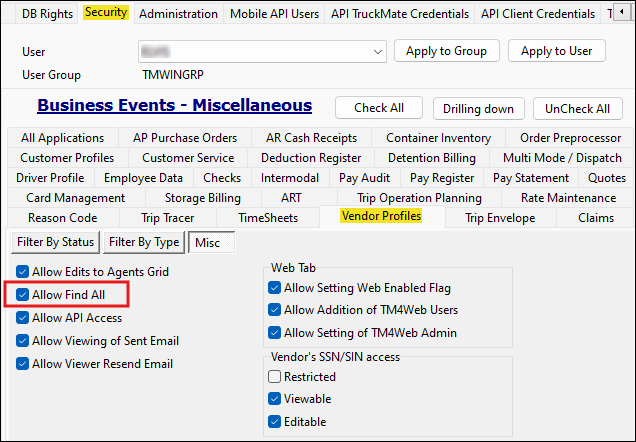Select the Filter By Type tab
This screenshot has width=636, height=442.
click(143, 242)
